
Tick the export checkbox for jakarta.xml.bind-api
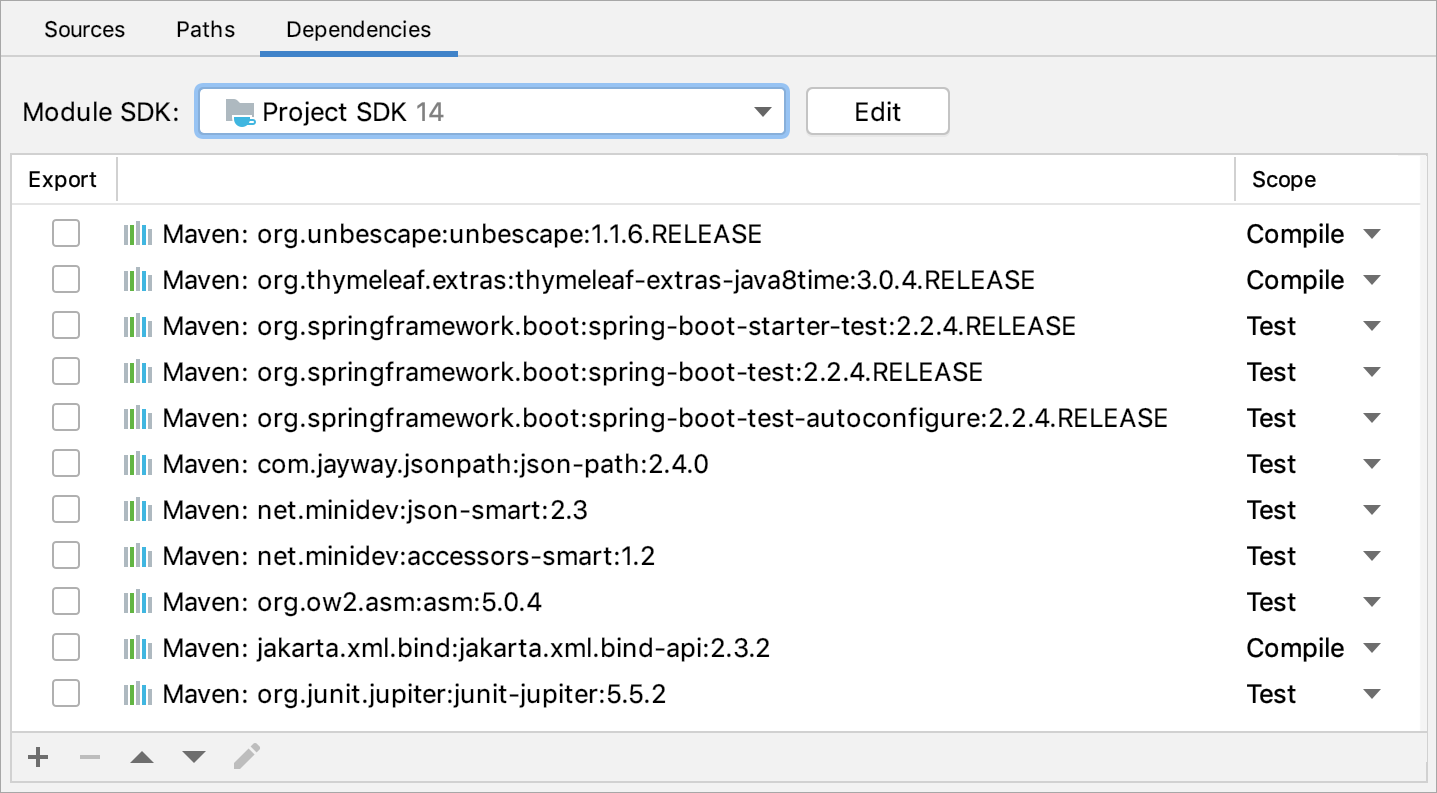[x=66, y=648]
